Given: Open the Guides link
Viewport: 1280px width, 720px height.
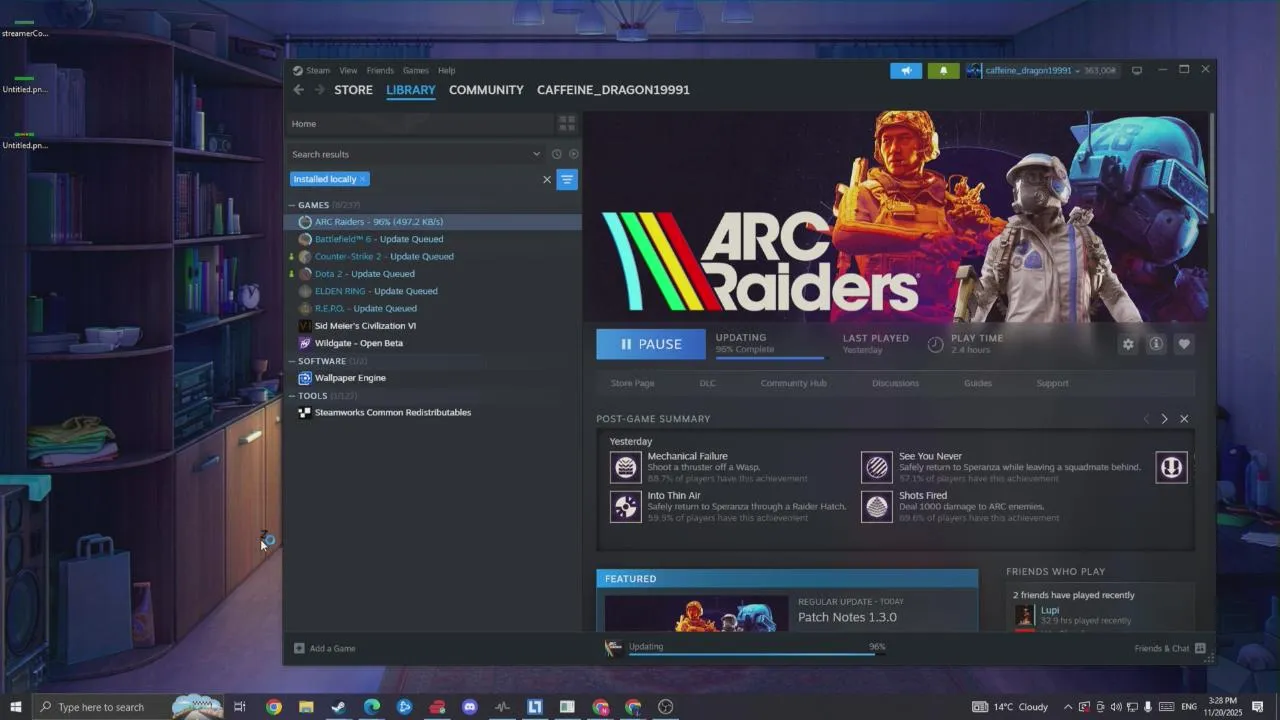Looking at the screenshot, I should (x=978, y=383).
